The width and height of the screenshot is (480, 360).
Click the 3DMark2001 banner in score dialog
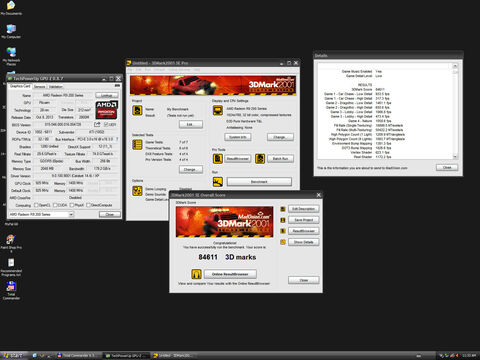click(x=224, y=222)
